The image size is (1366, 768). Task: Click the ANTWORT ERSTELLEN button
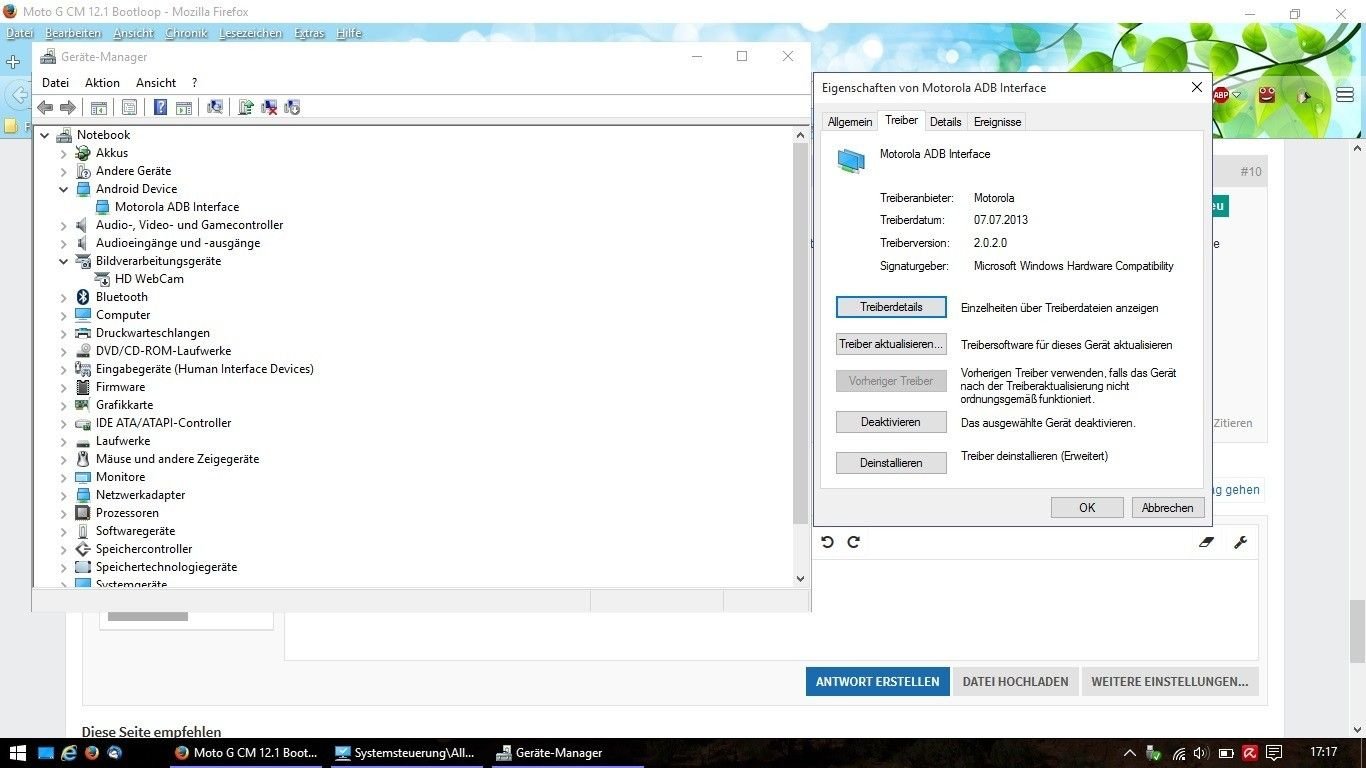[x=878, y=682]
